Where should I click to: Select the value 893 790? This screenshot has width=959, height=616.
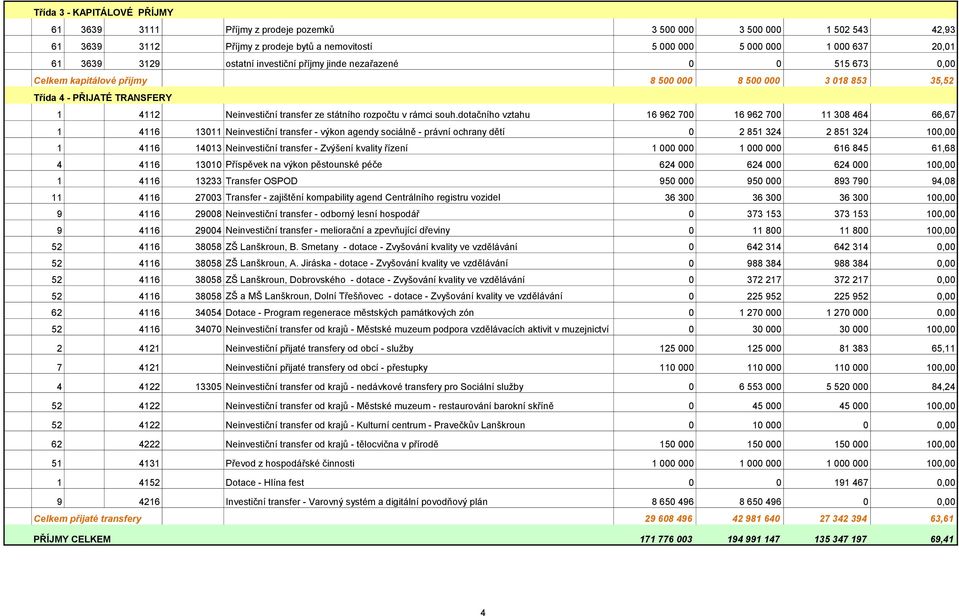(851, 181)
